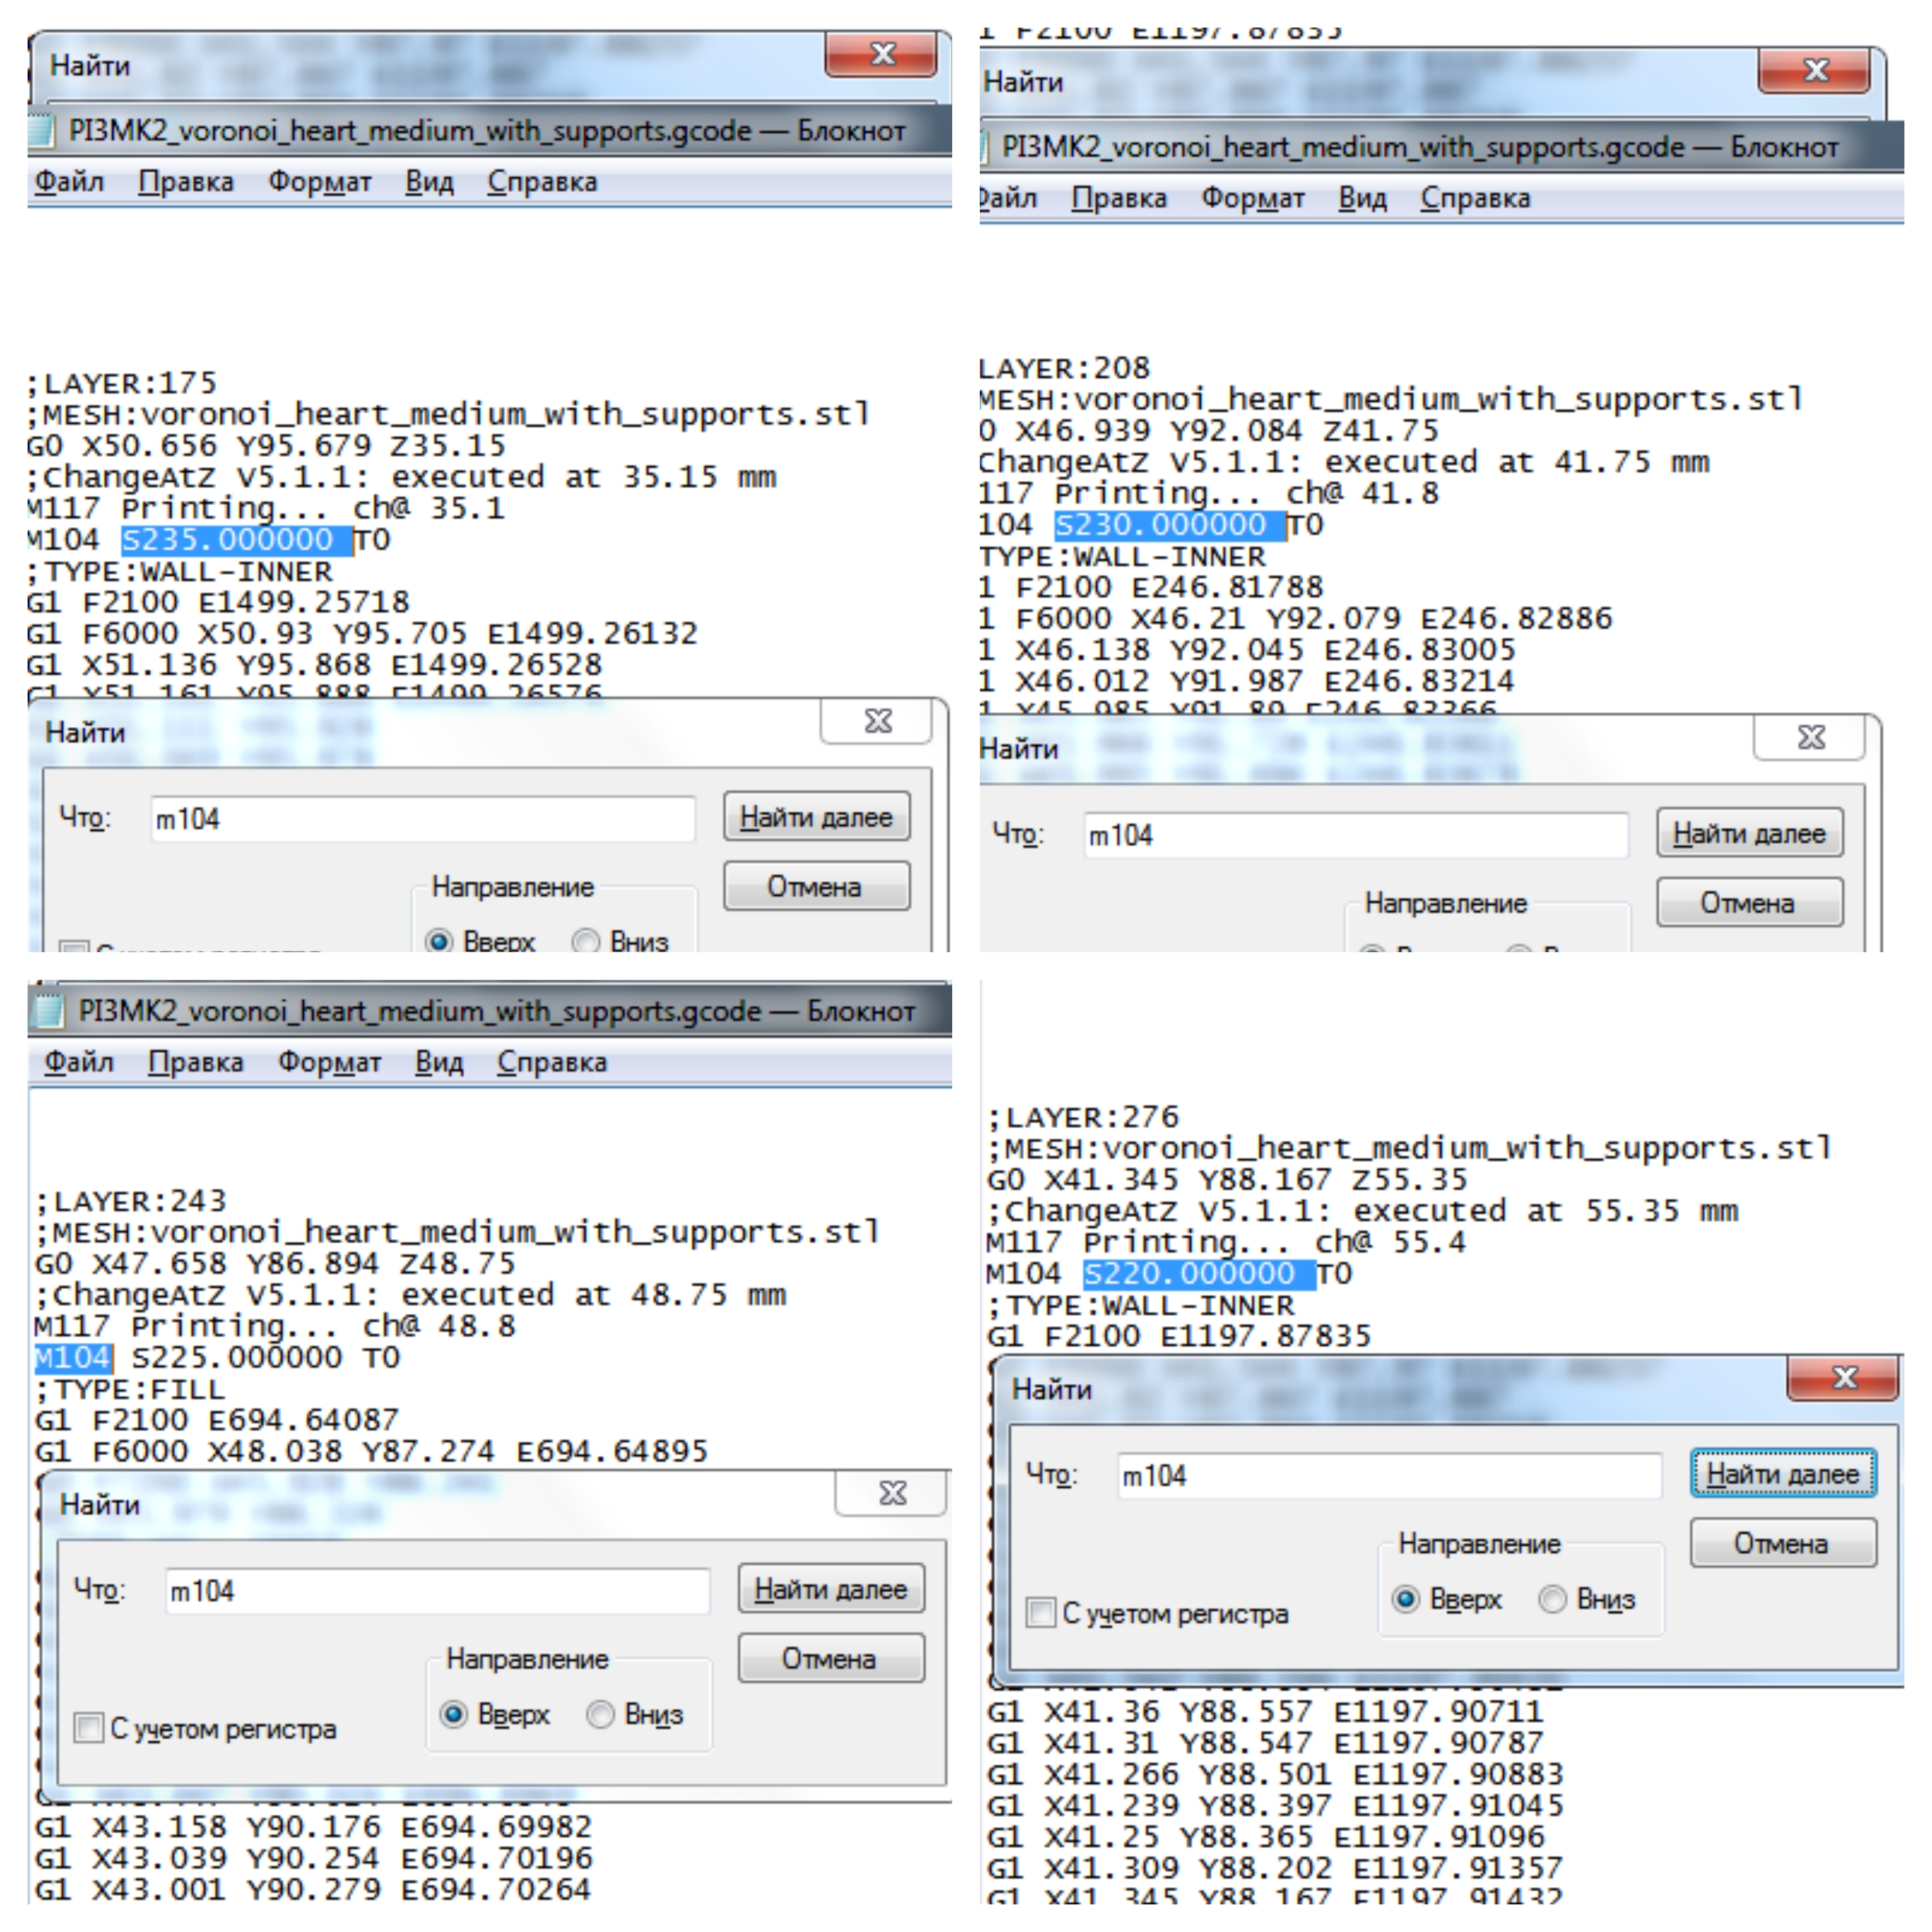The width and height of the screenshot is (1932, 1932).
Task: Click Notepad icon left of title above LAYER:175
Action: coord(40,131)
